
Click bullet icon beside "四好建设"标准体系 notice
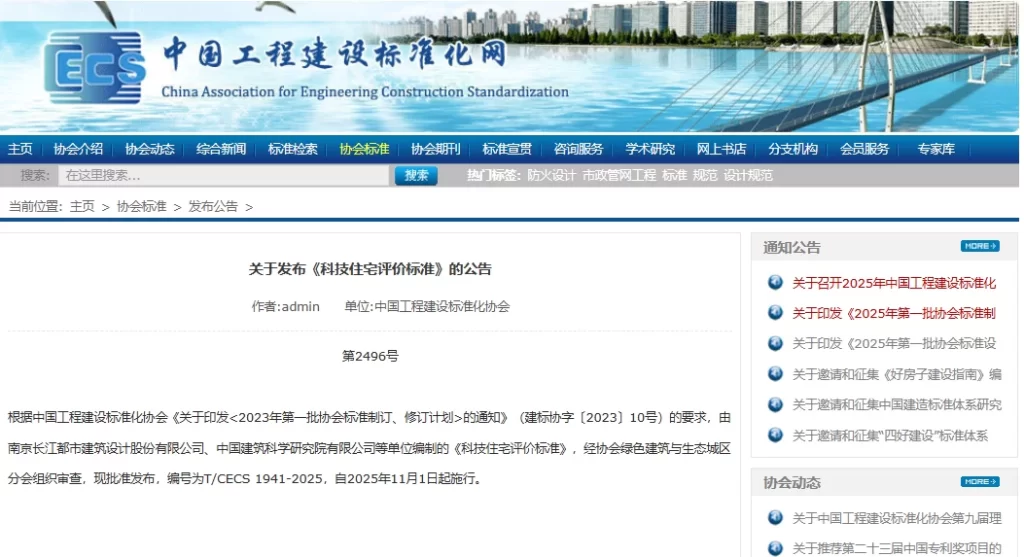point(775,435)
